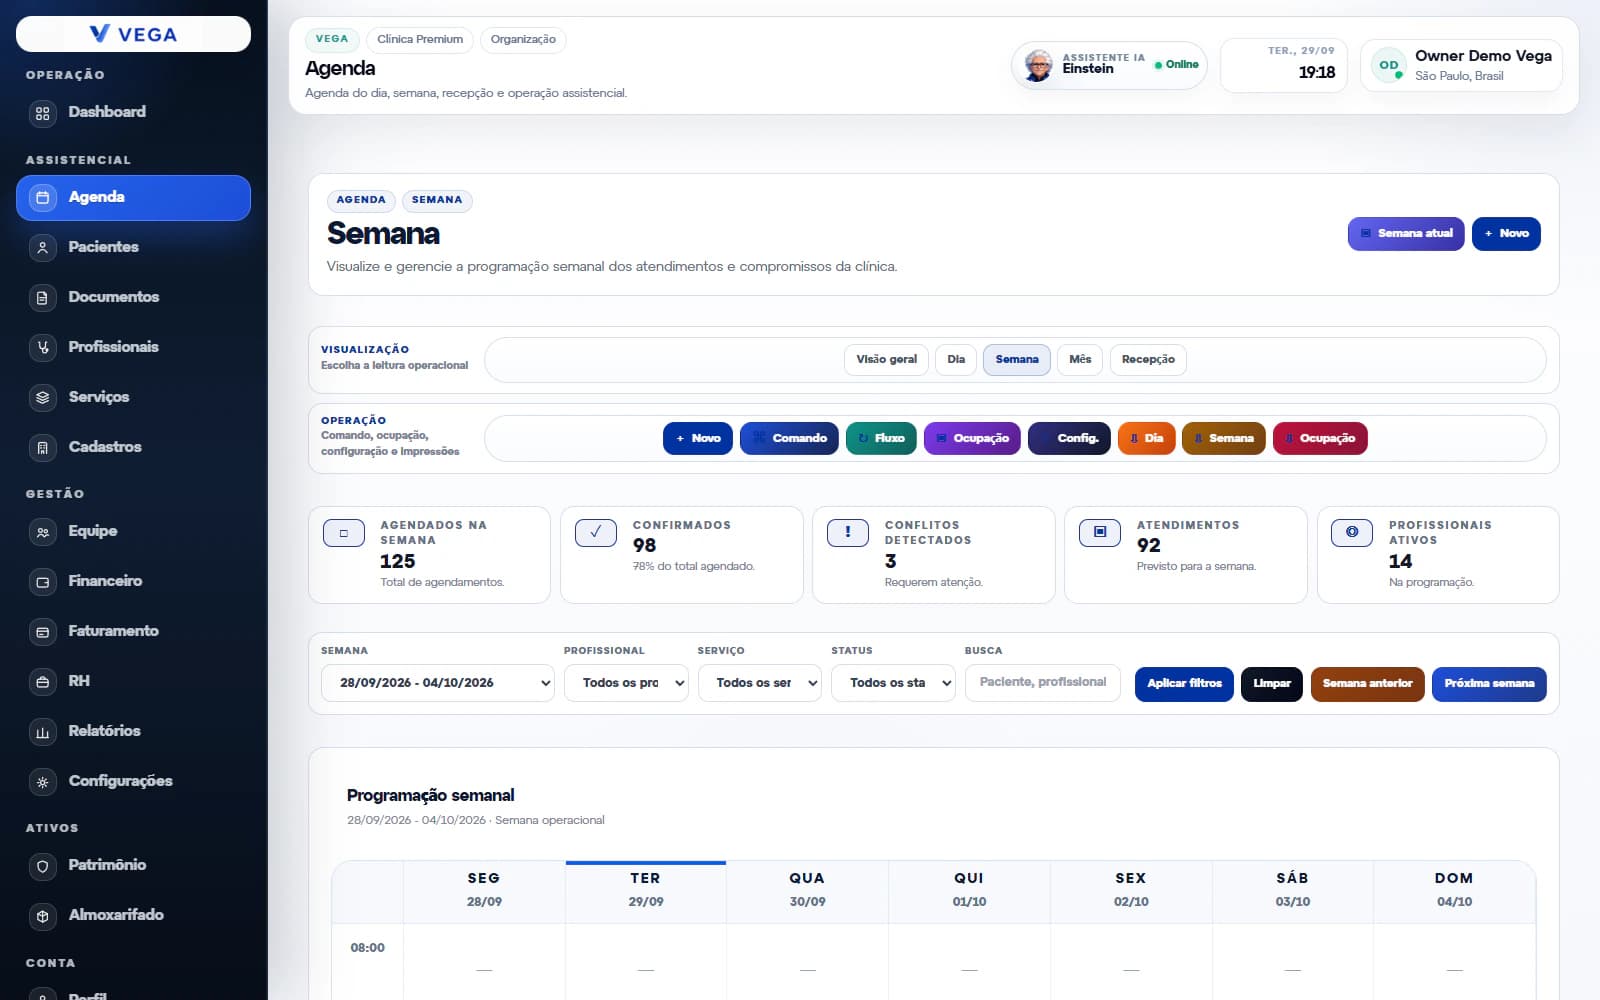Open the Recepção view tab
Image resolution: width=1600 pixels, height=1000 pixels.
[x=1148, y=360]
